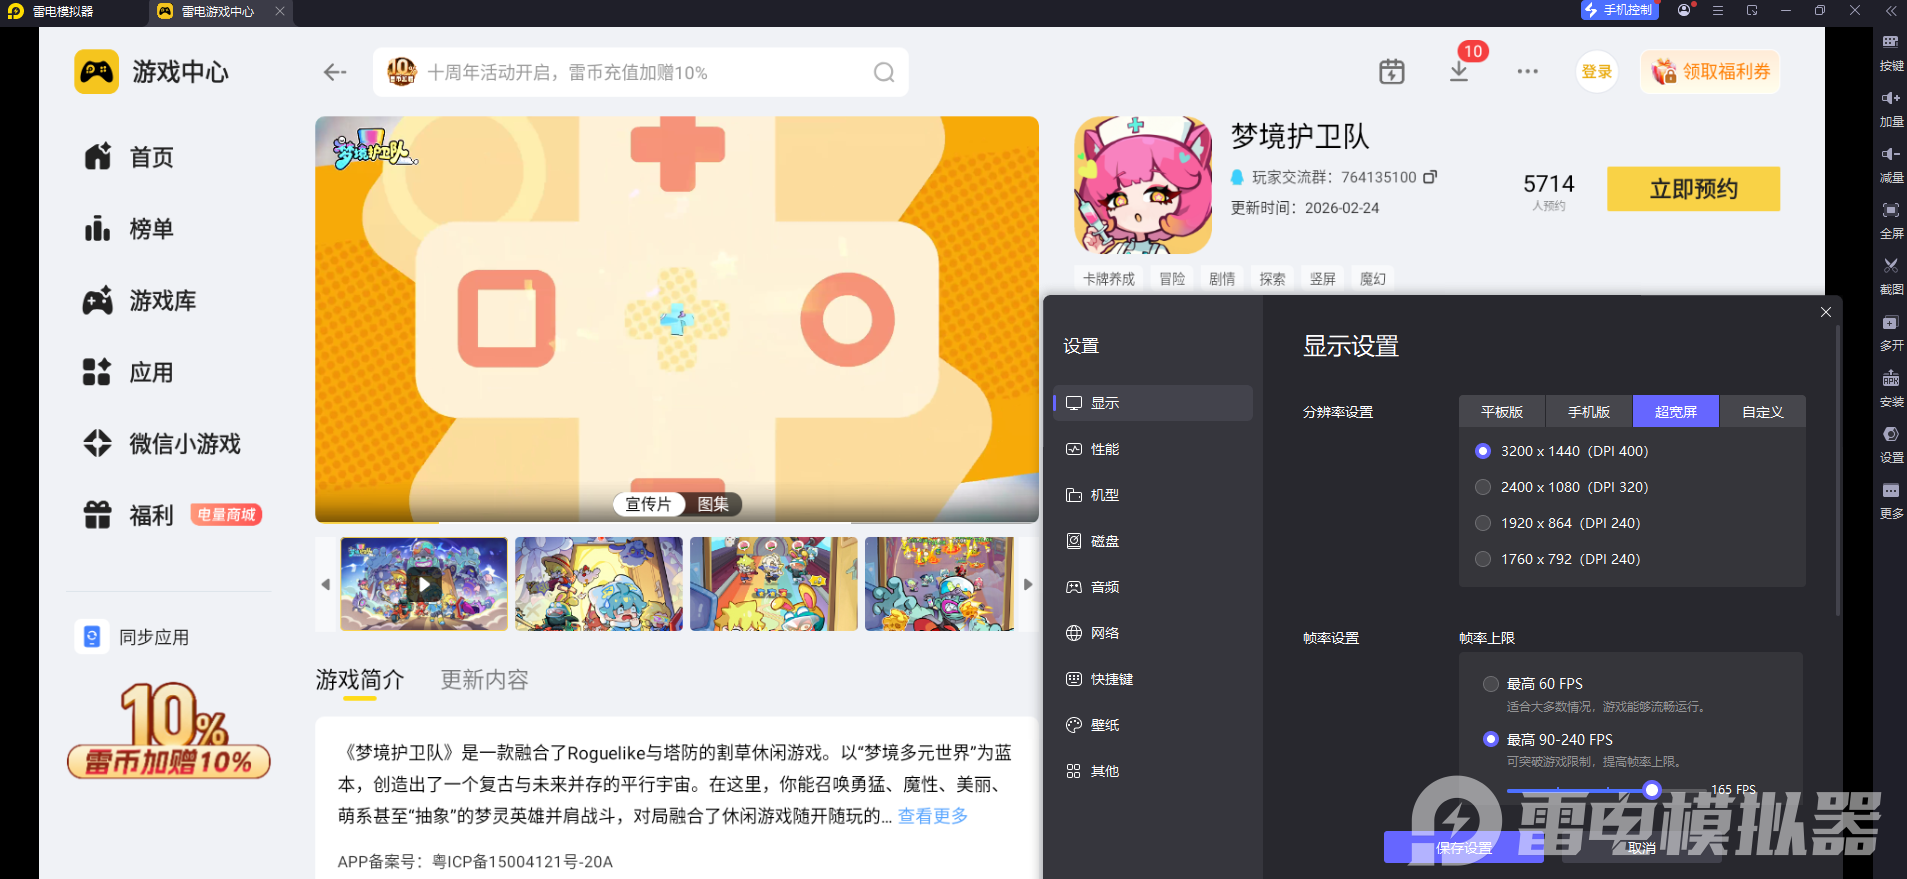Show 宣传片 trailer media
The height and width of the screenshot is (879, 1907).
(648, 504)
